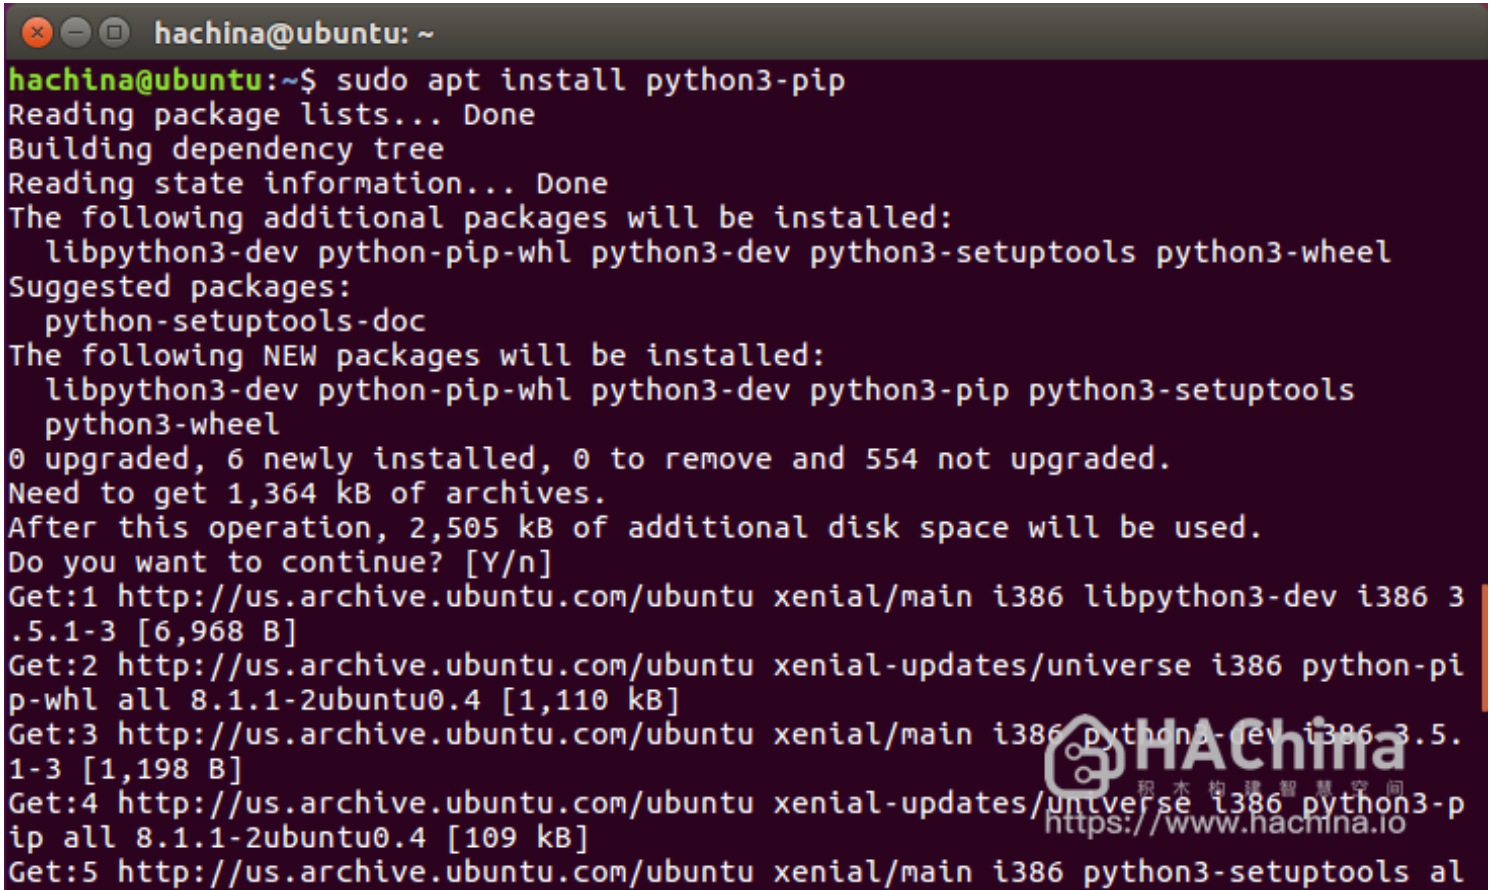
Task: Click the green hachina@ubuntu shell prompt
Action: click(135, 80)
